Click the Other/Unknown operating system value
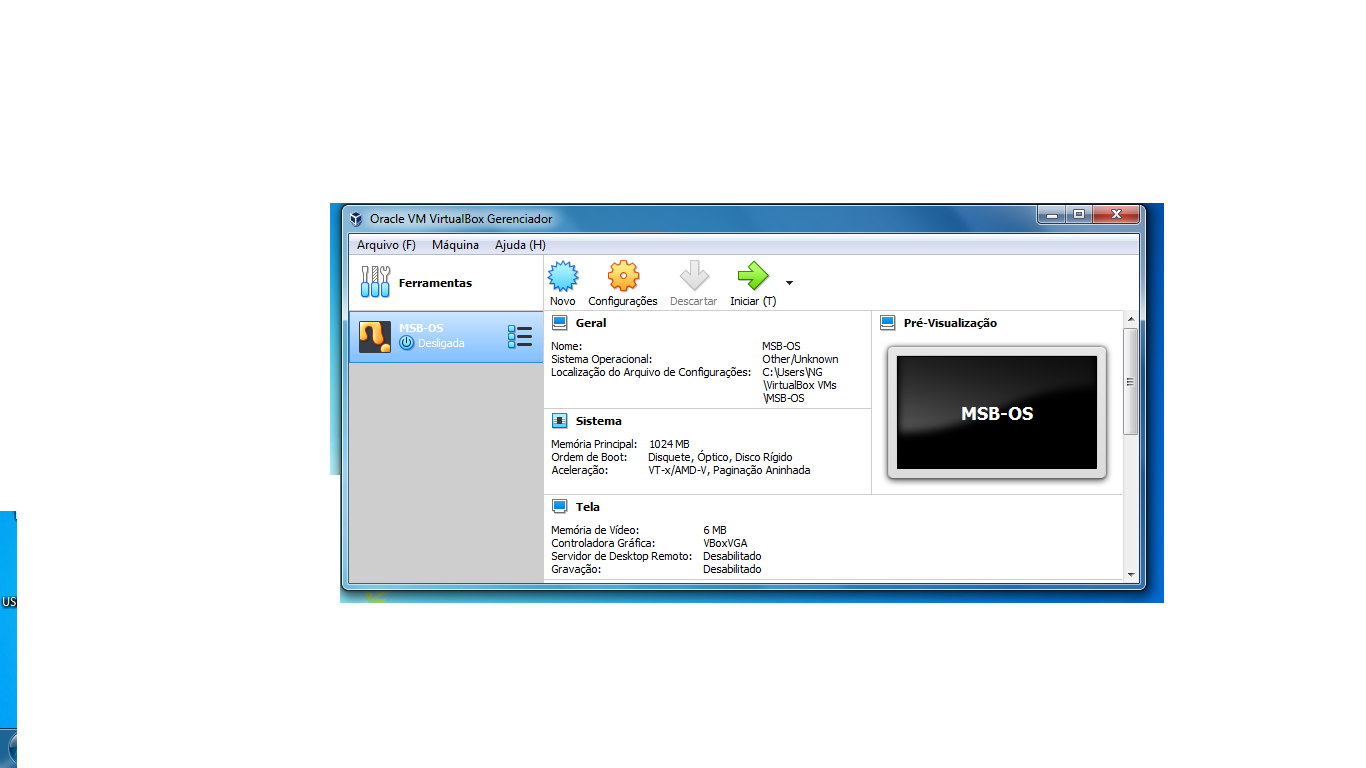Screen dimensions: 1366x768 [x=800, y=359]
